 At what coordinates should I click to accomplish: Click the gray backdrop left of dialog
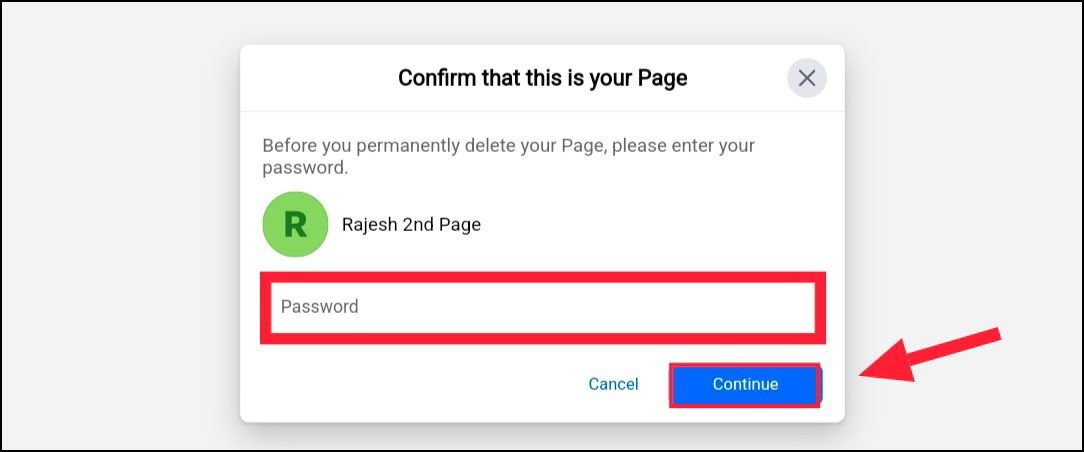point(121,228)
